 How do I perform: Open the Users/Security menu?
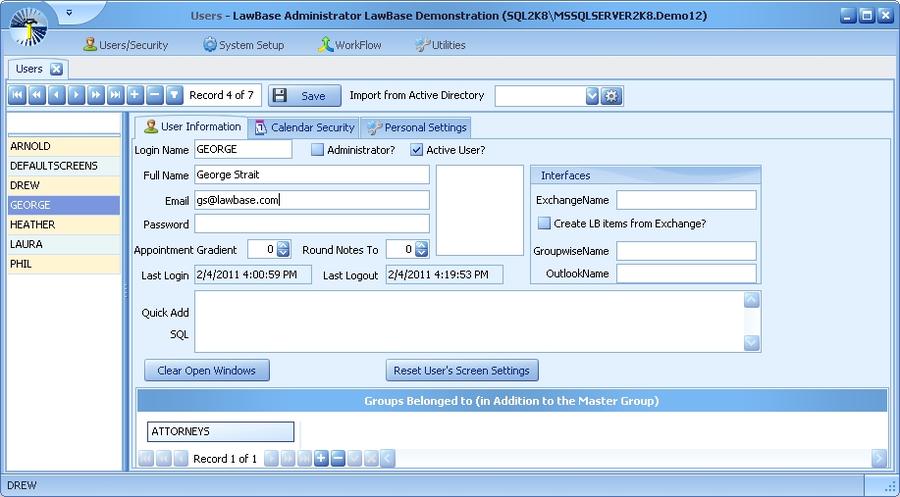[x=126, y=45]
